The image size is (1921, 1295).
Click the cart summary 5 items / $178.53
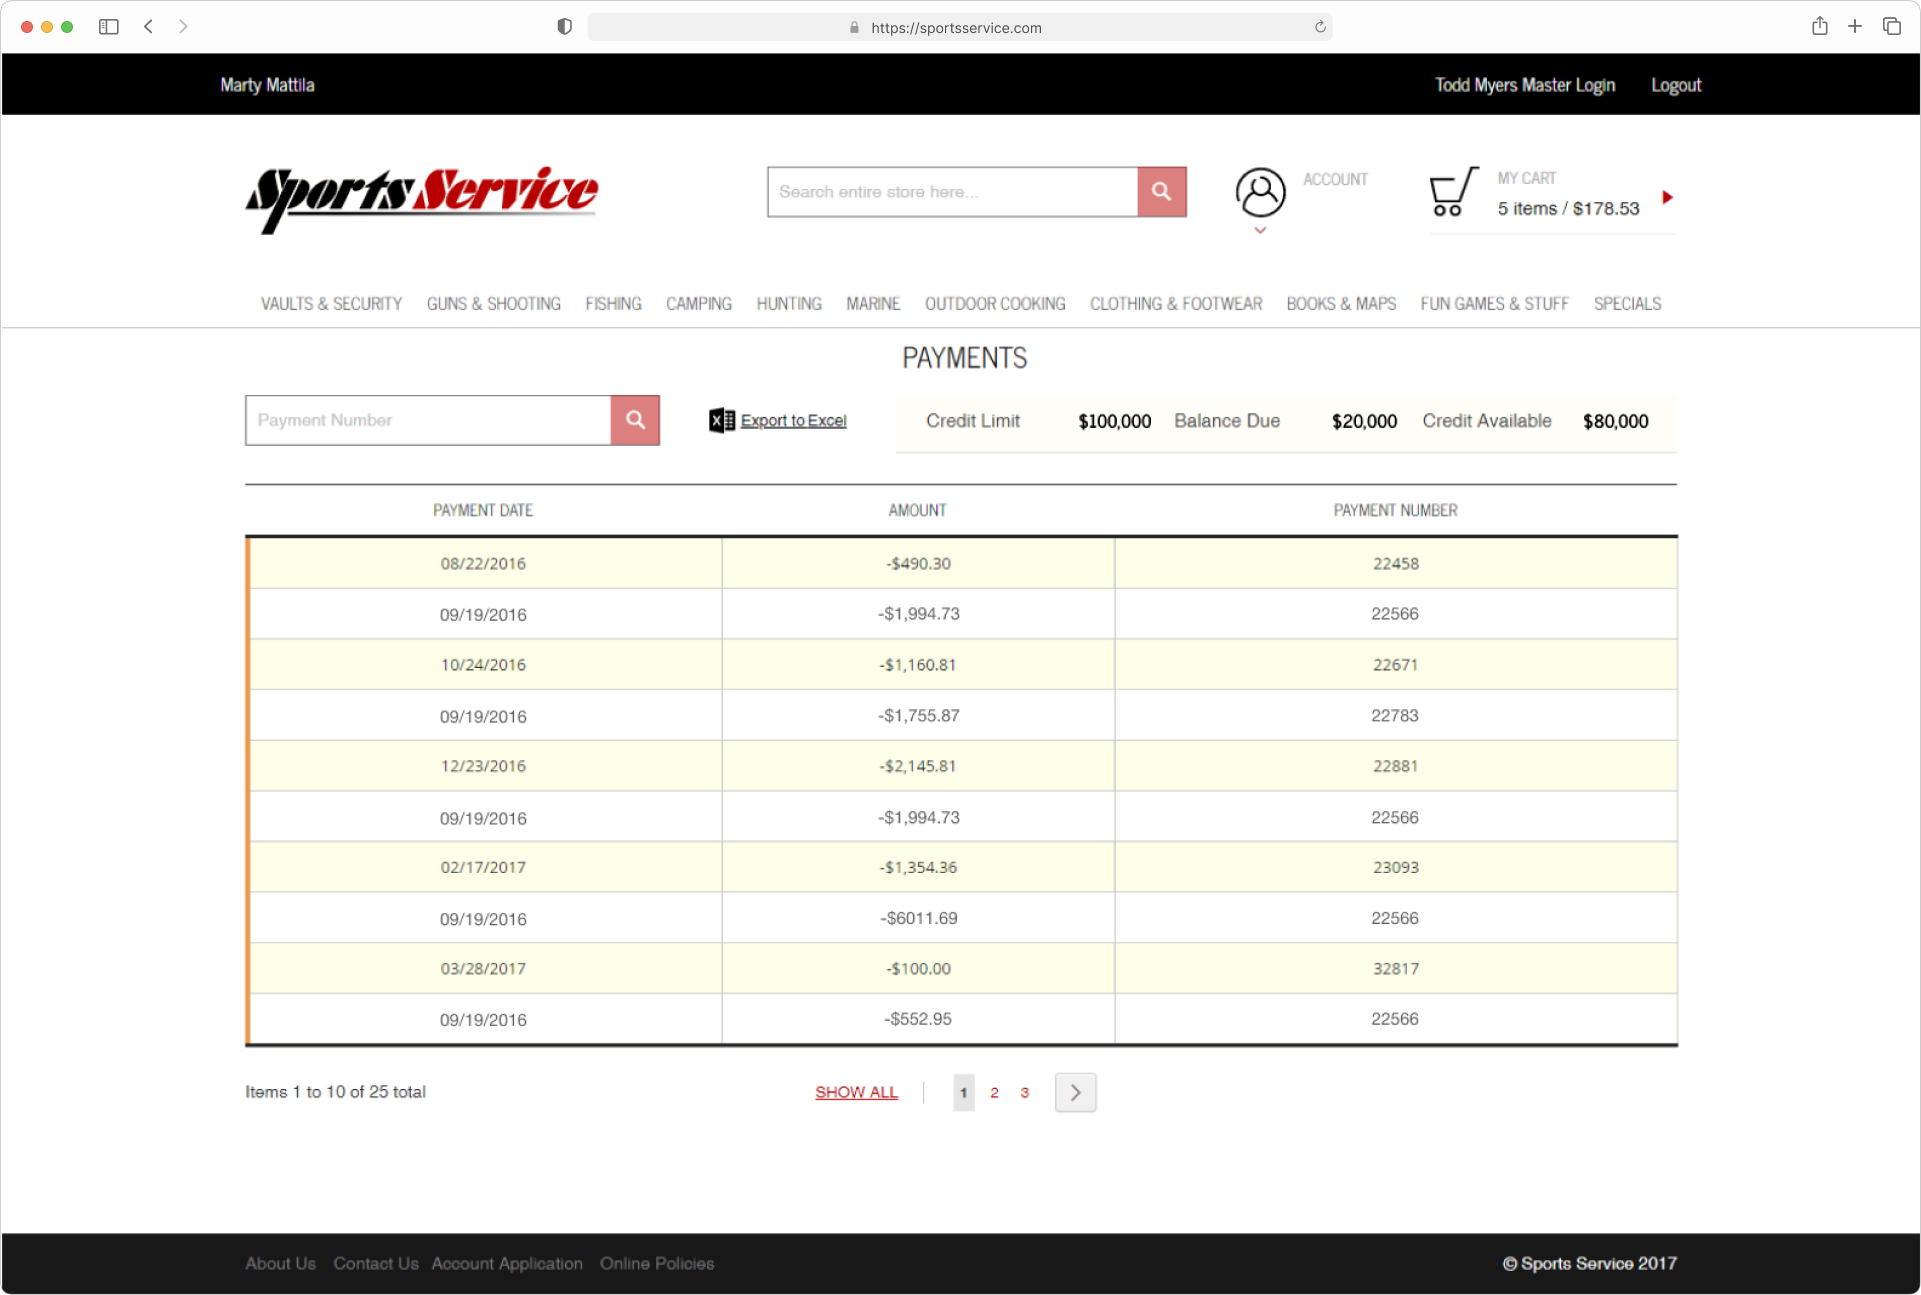(1568, 208)
